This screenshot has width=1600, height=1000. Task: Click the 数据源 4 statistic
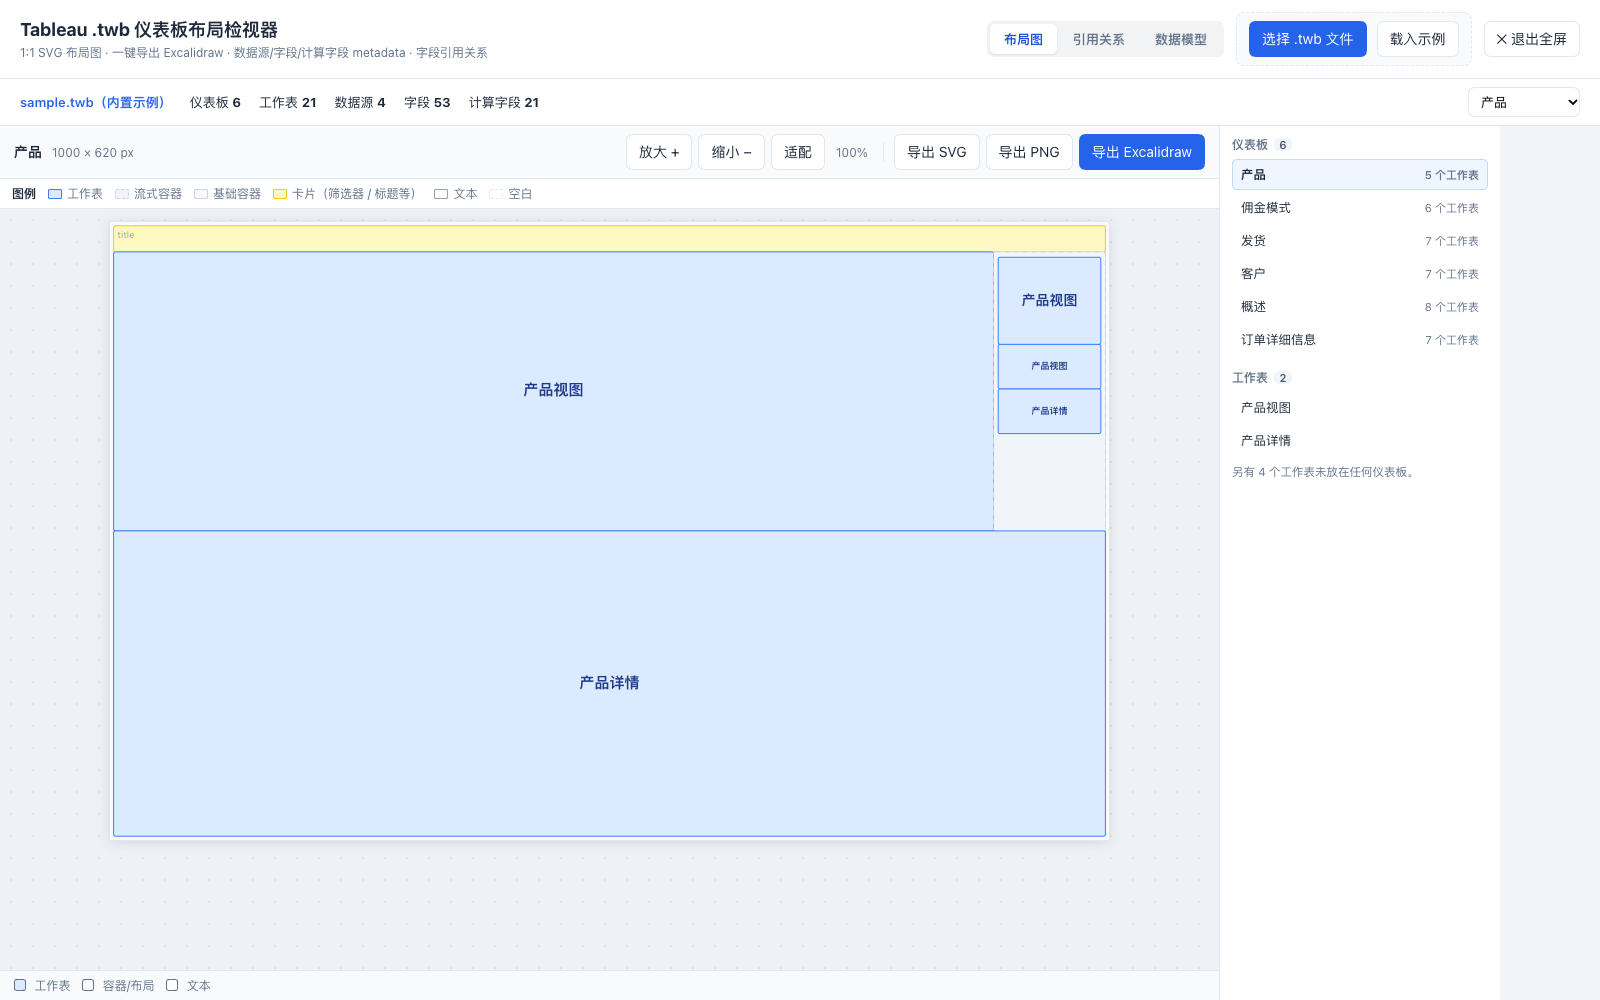click(x=360, y=102)
